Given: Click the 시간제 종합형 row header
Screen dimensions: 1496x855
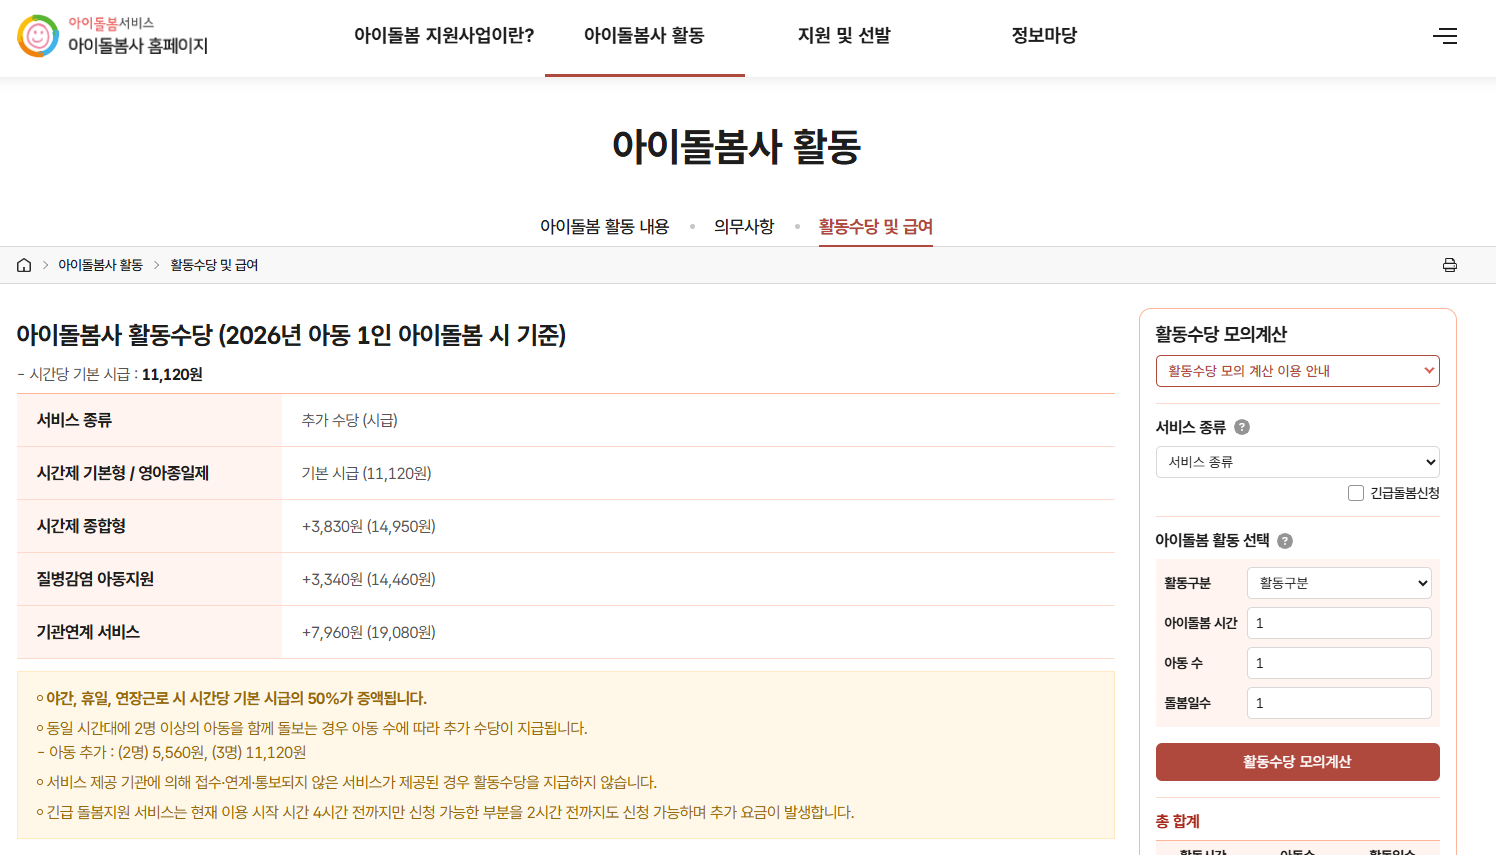Looking at the screenshot, I should pos(149,526).
